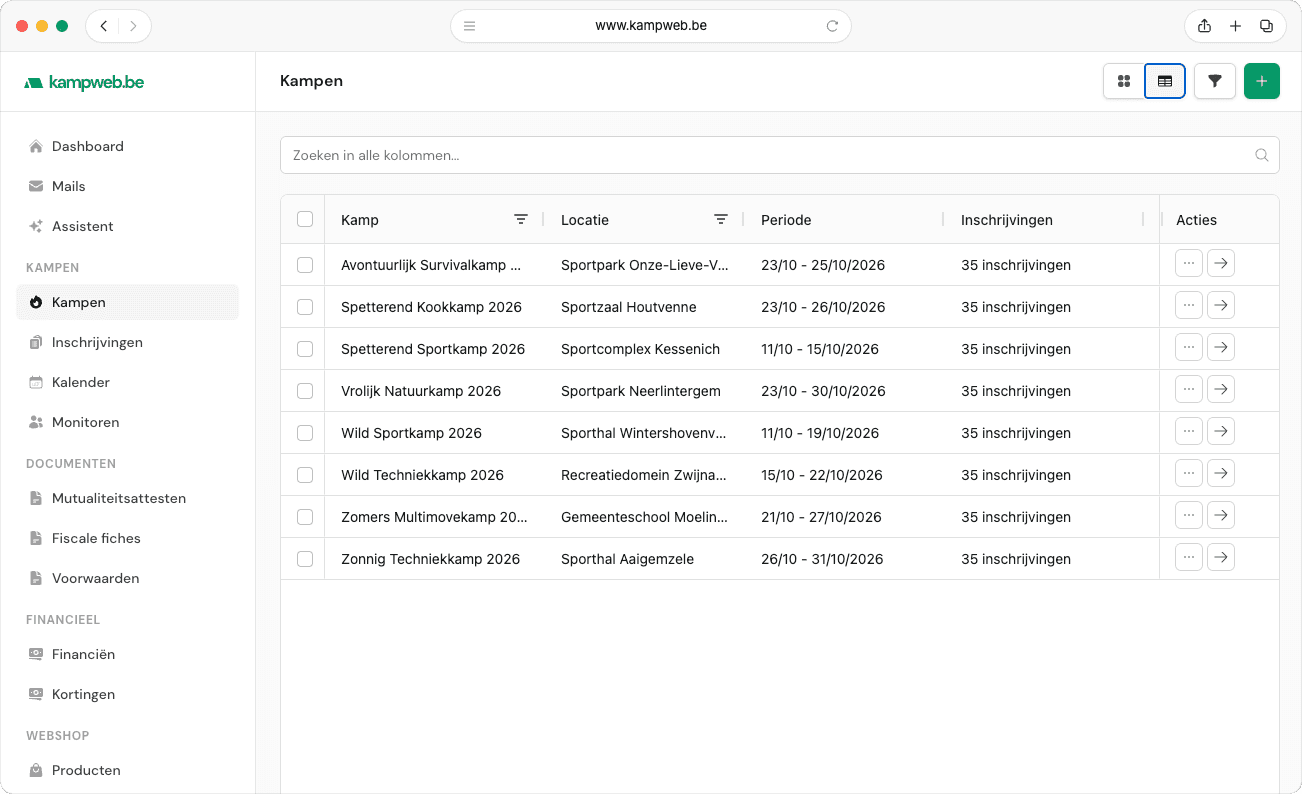Show browser tab overview
Viewport: 1302px width, 794px height.
point(1266,26)
